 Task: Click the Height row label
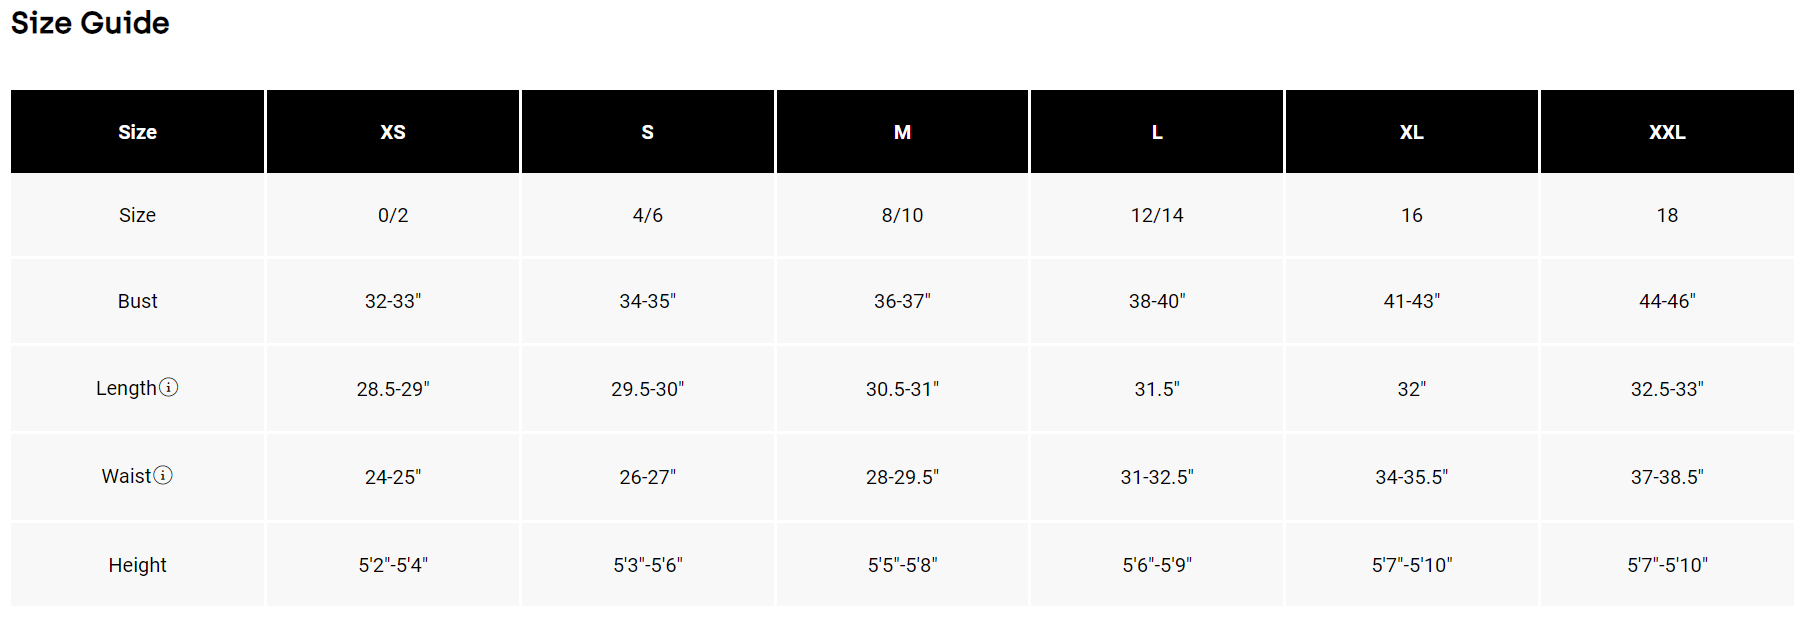(138, 565)
